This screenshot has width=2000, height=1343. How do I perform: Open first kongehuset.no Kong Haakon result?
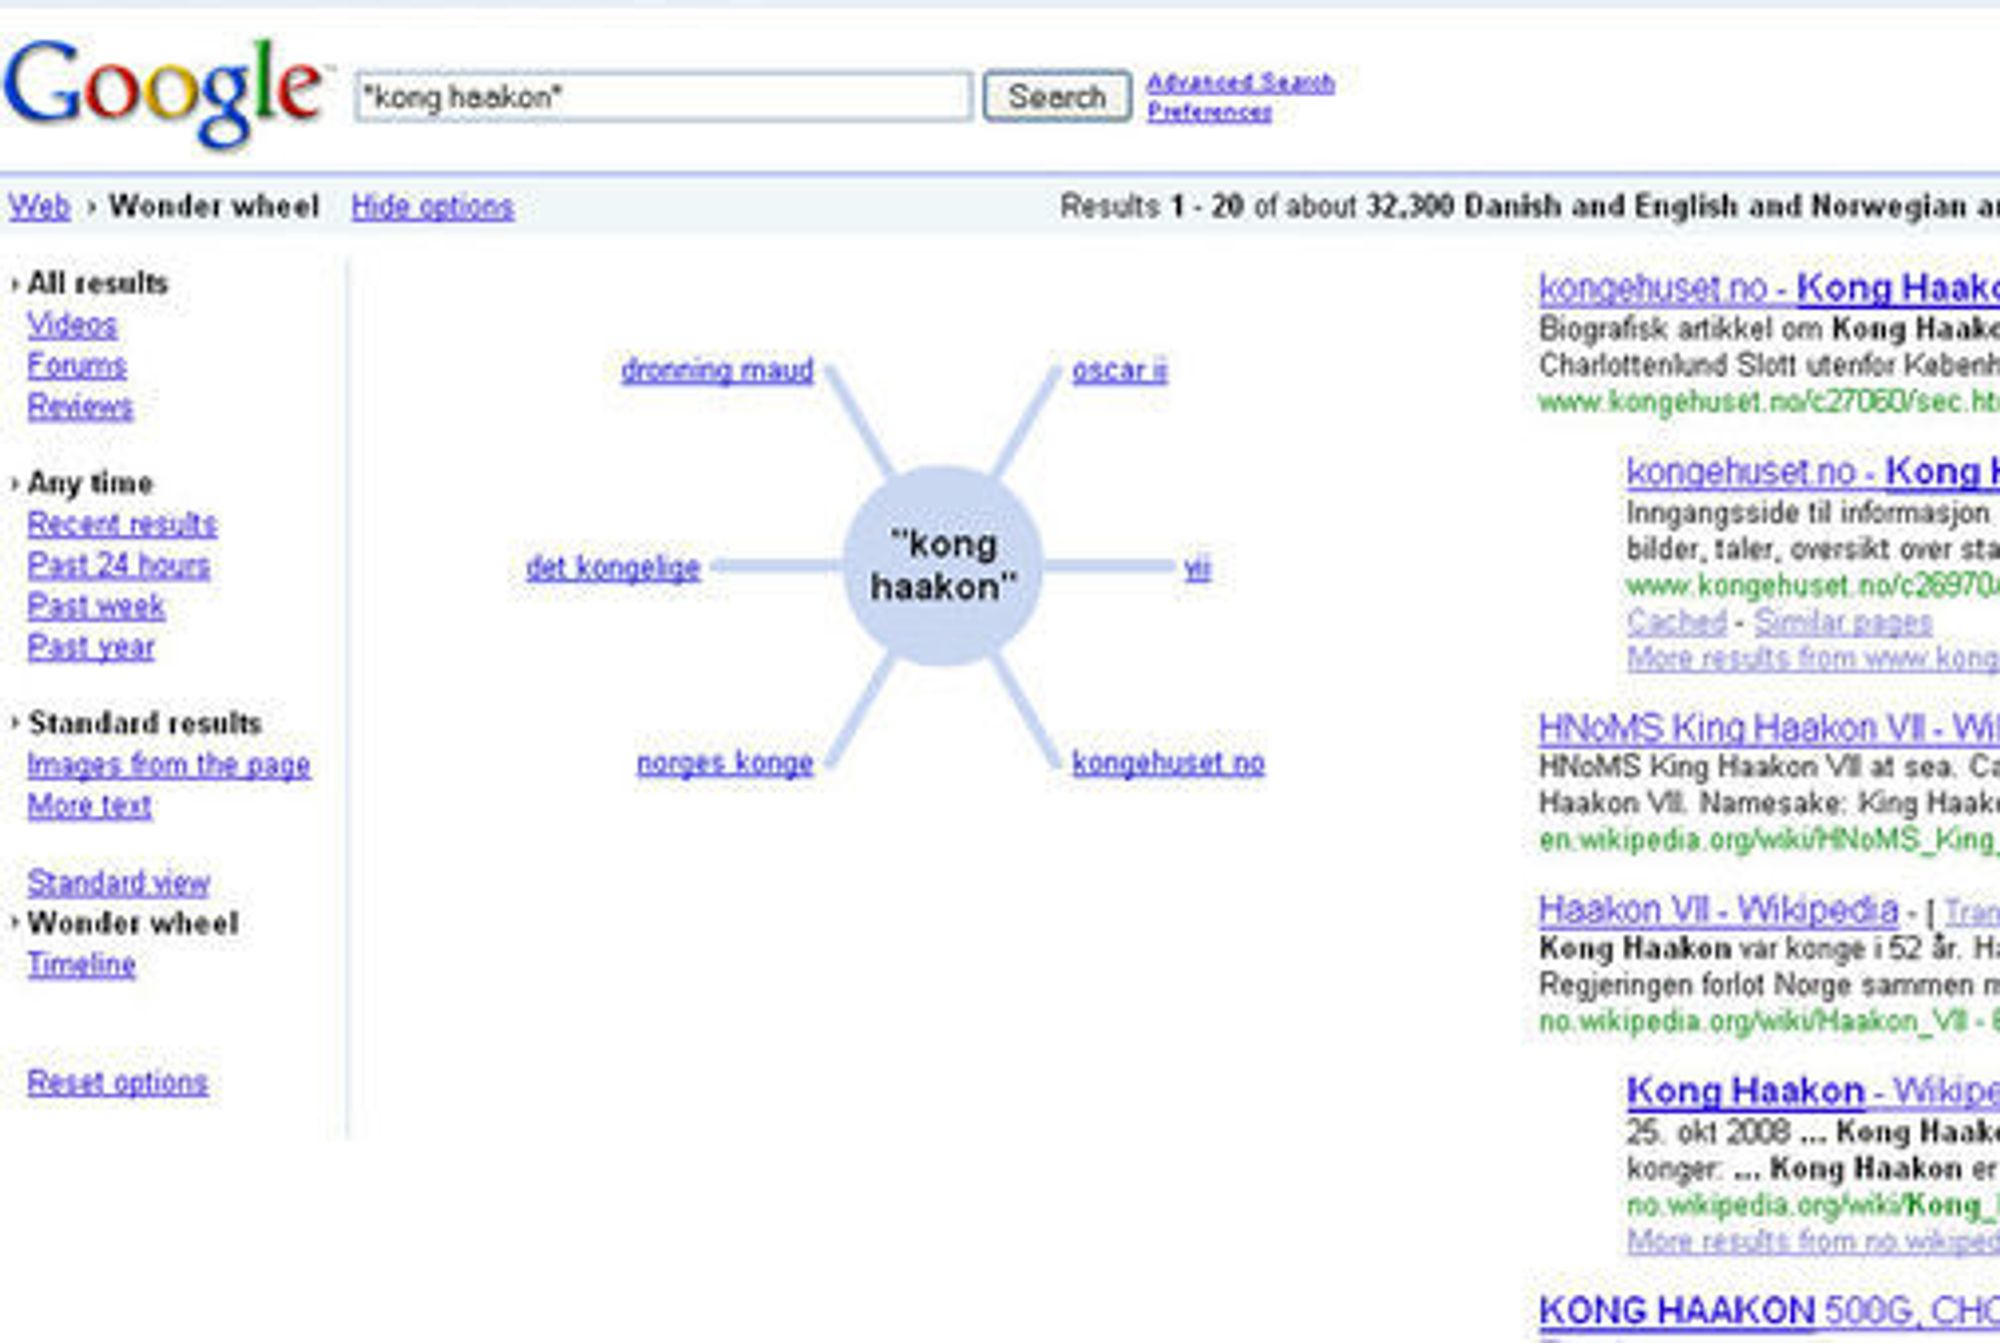pos(1769,288)
